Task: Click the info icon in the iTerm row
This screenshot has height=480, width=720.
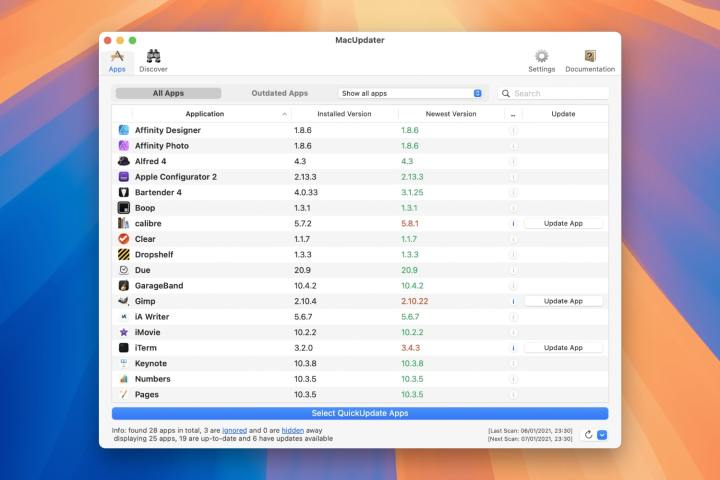Action: coord(513,348)
